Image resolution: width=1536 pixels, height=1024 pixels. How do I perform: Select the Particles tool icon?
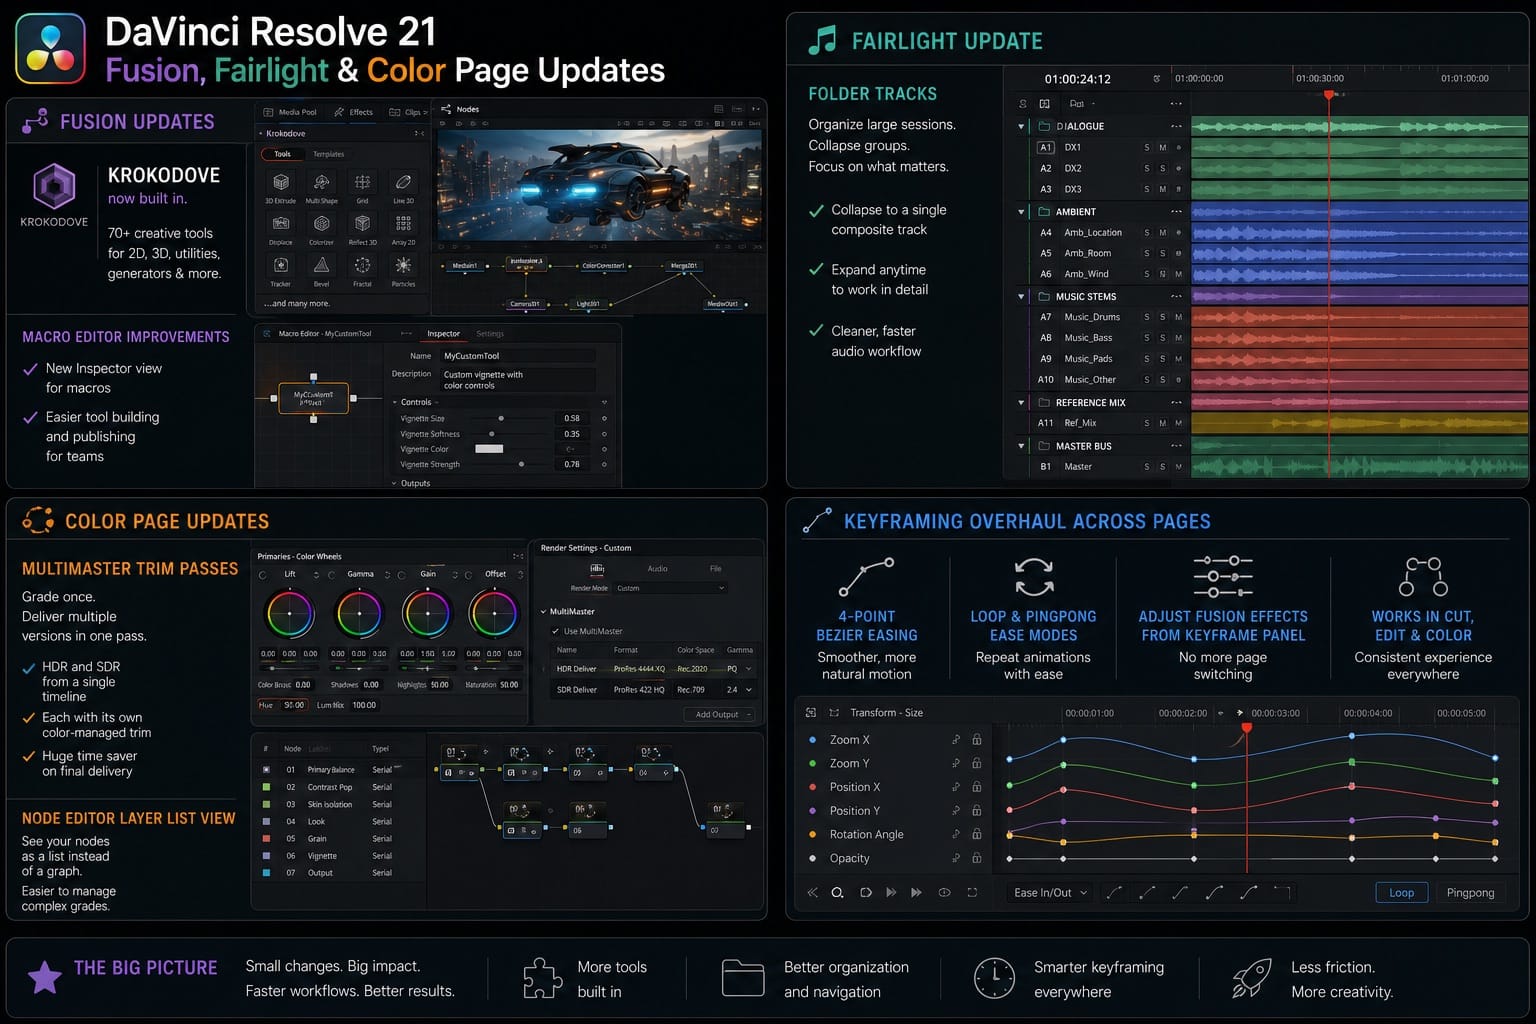403,265
